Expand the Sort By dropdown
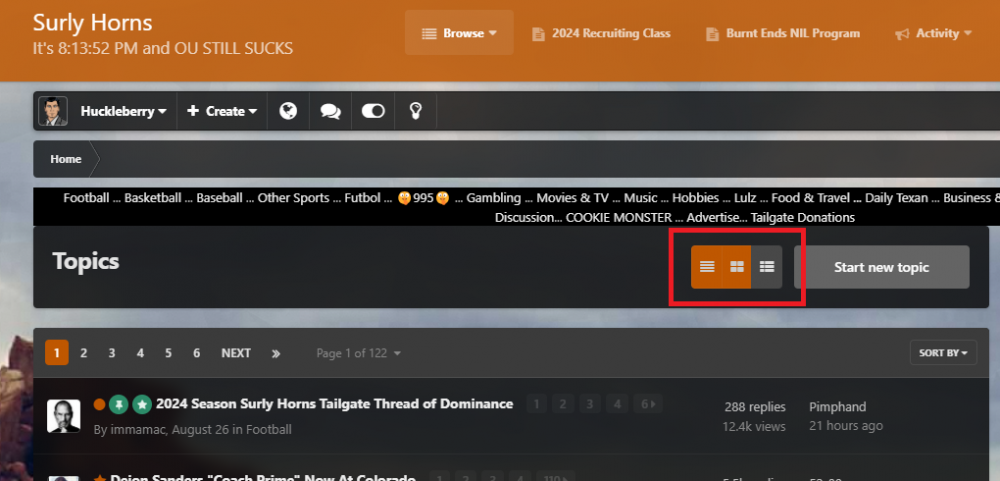The width and height of the screenshot is (1000, 481). [943, 353]
